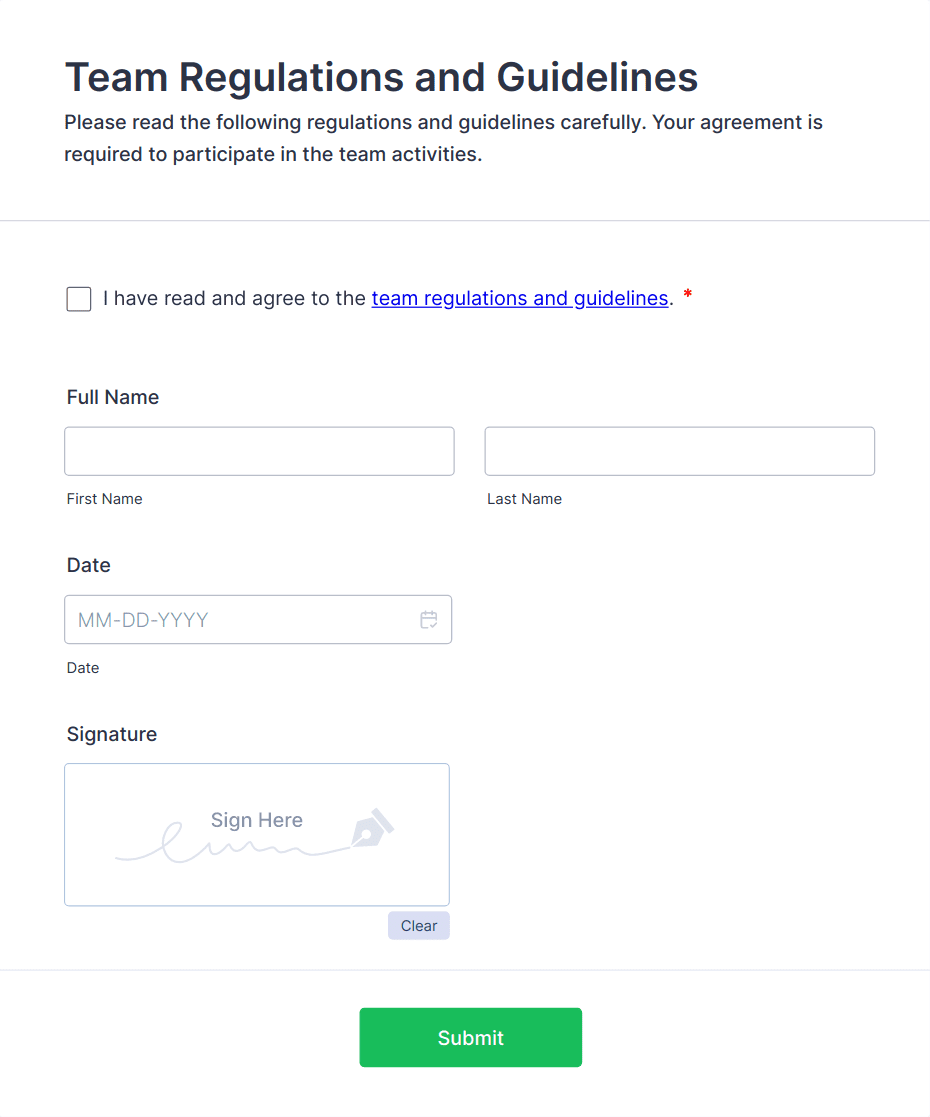The width and height of the screenshot is (930, 1117).
Task: Click the Last Name sublabel
Action: click(x=524, y=499)
